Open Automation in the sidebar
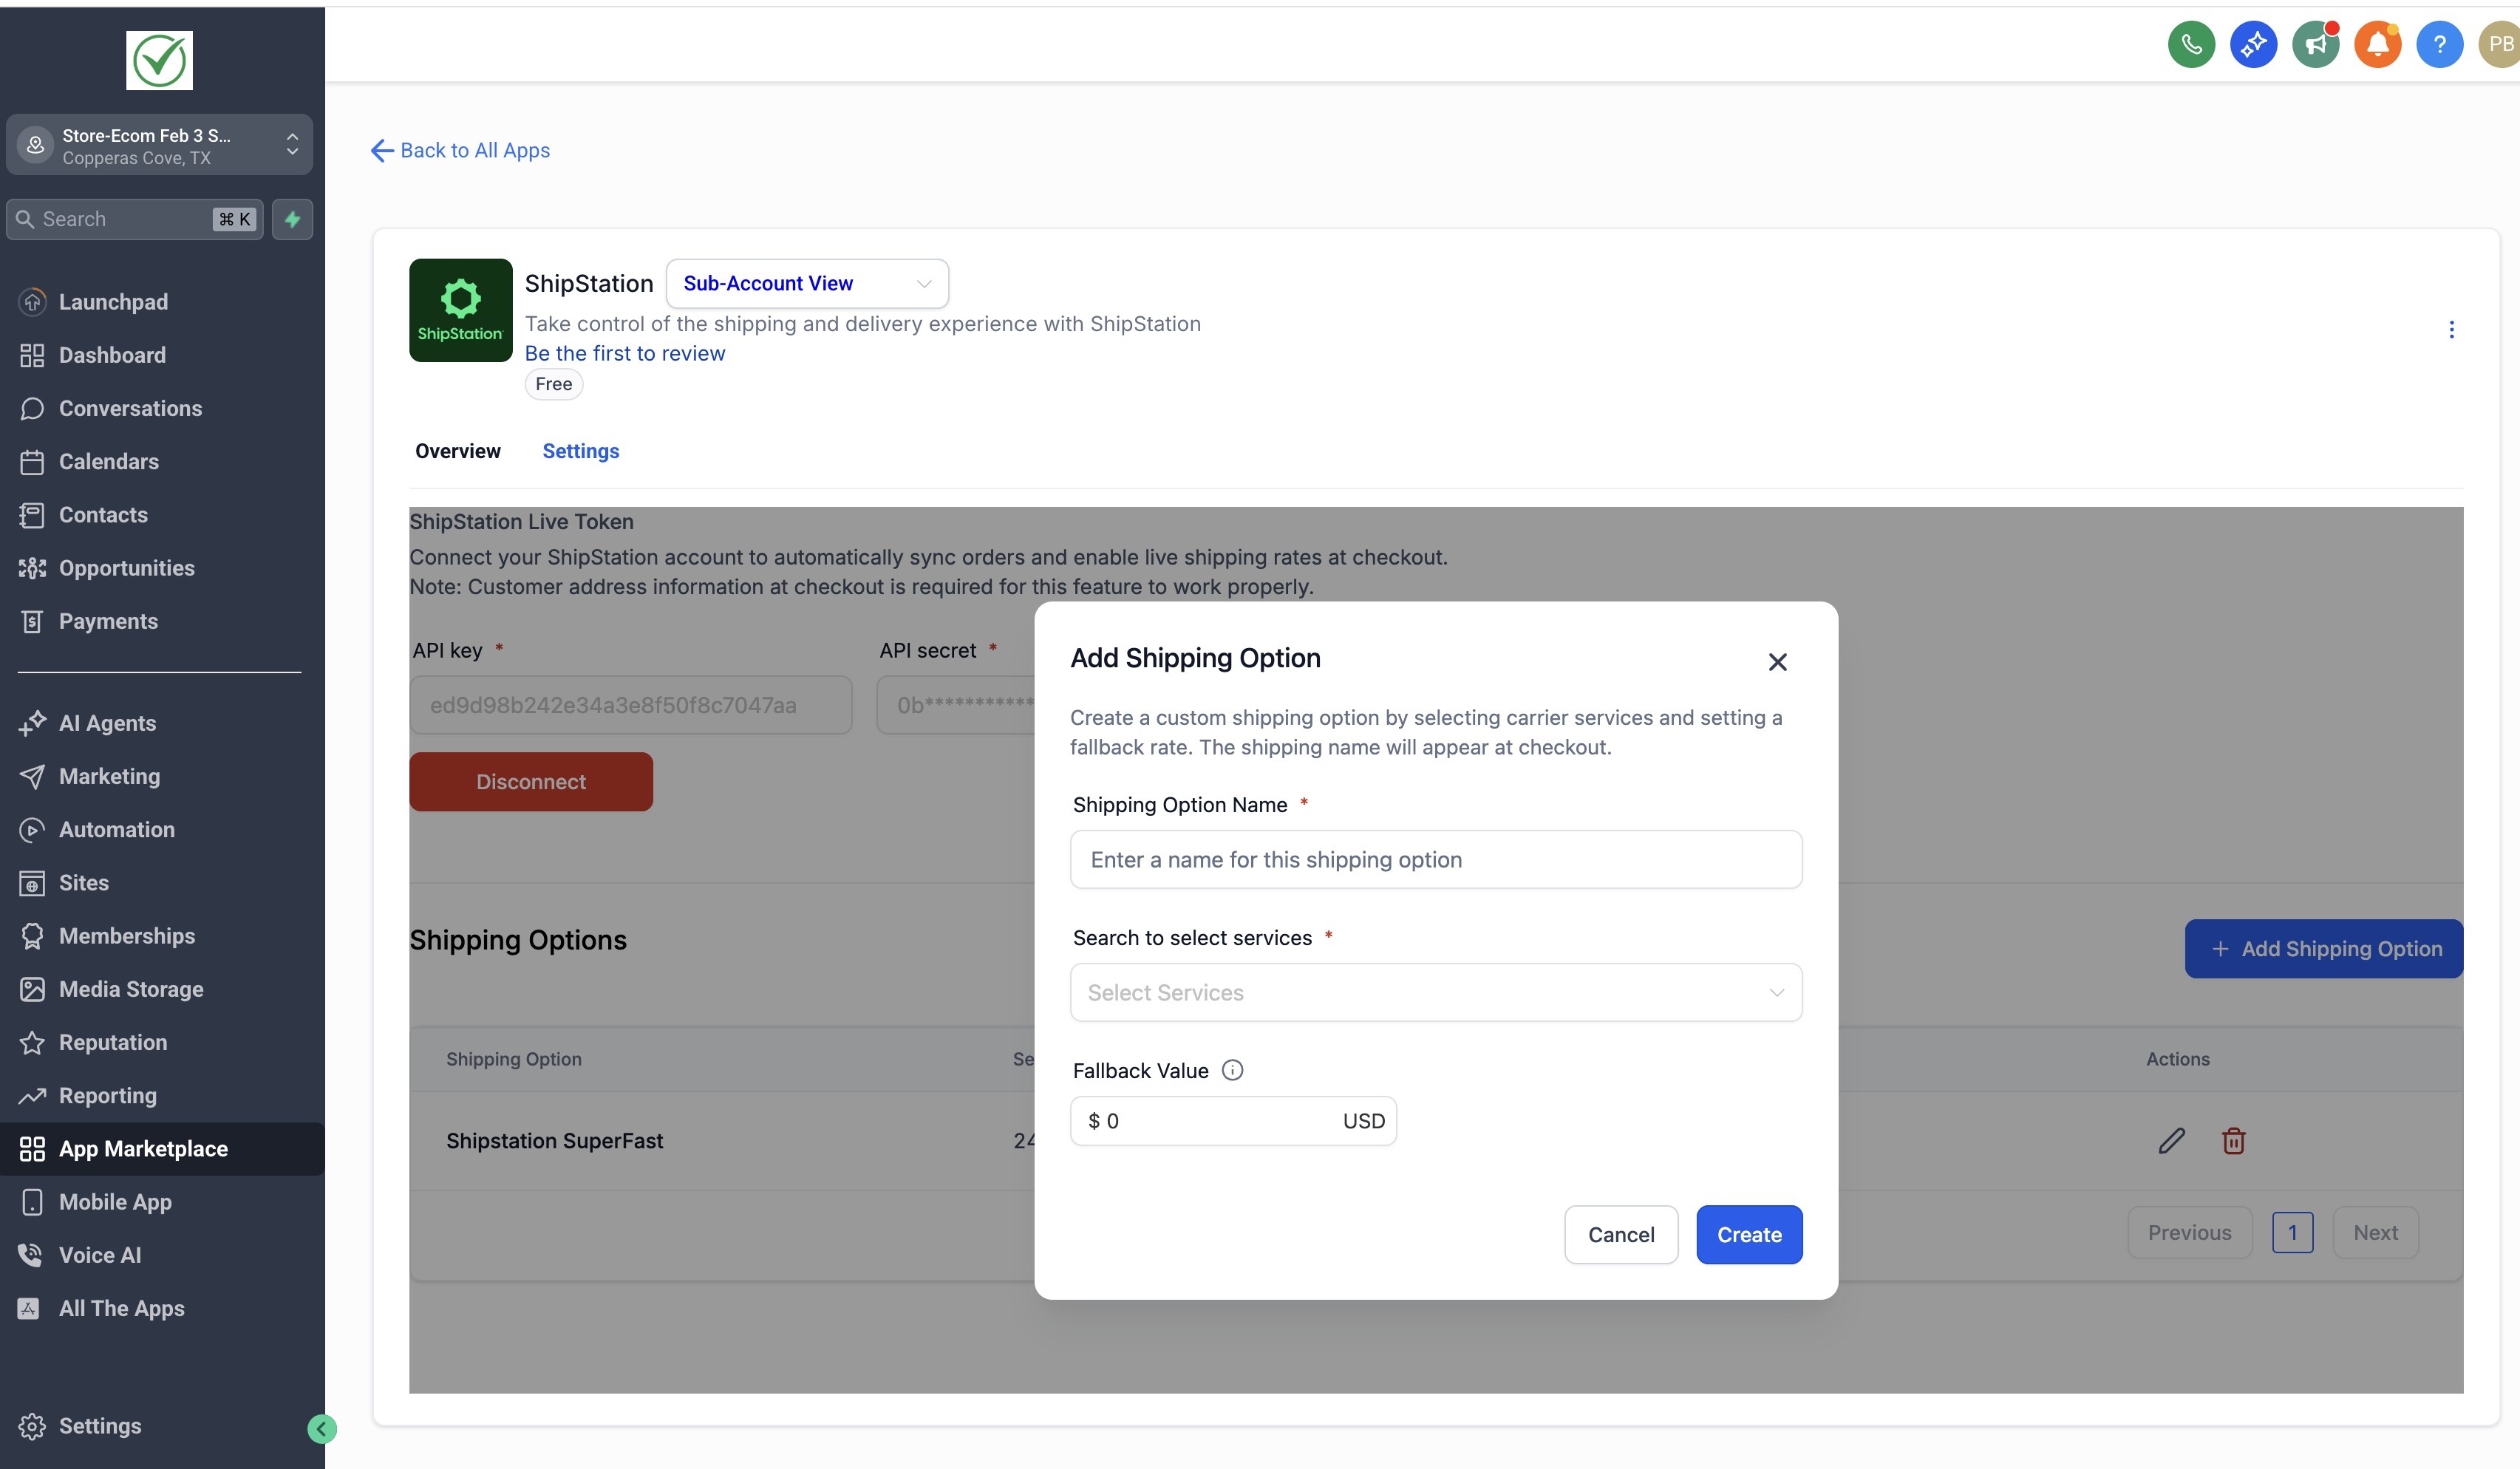Image resolution: width=2520 pixels, height=1469 pixels. [116, 829]
